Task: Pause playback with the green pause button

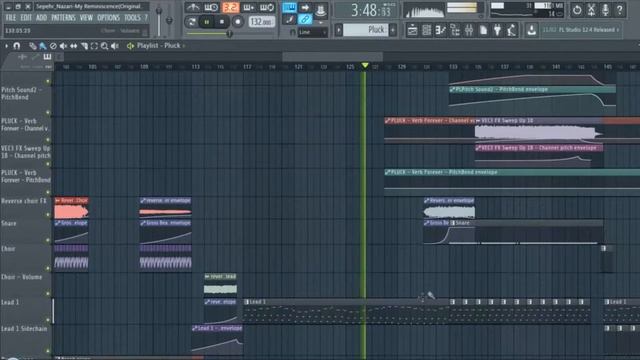Action: (x=207, y=22)
